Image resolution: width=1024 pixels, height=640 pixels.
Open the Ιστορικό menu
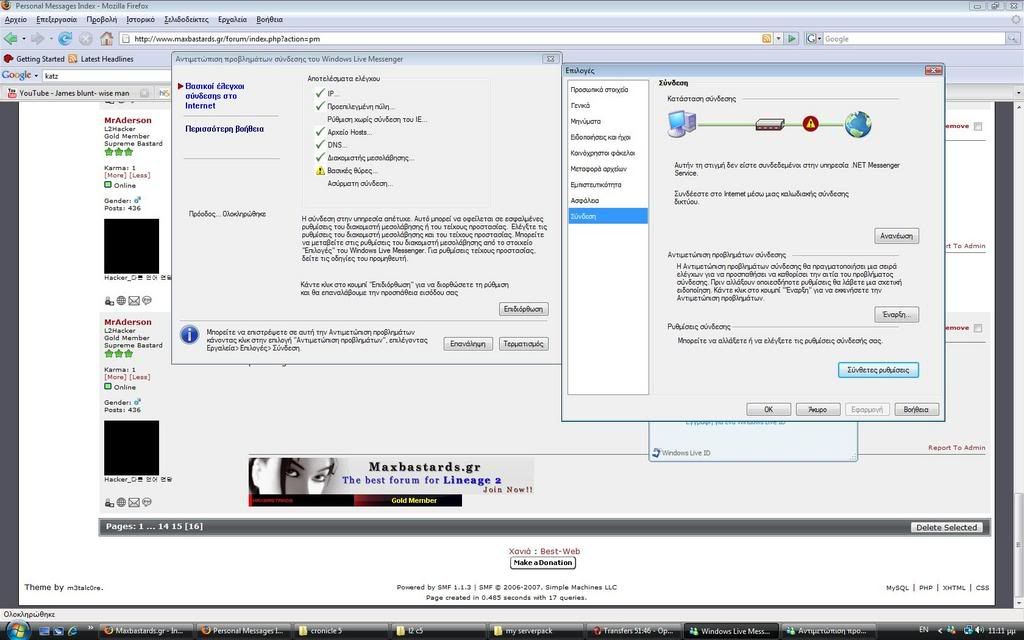click(x=140, y=20)
